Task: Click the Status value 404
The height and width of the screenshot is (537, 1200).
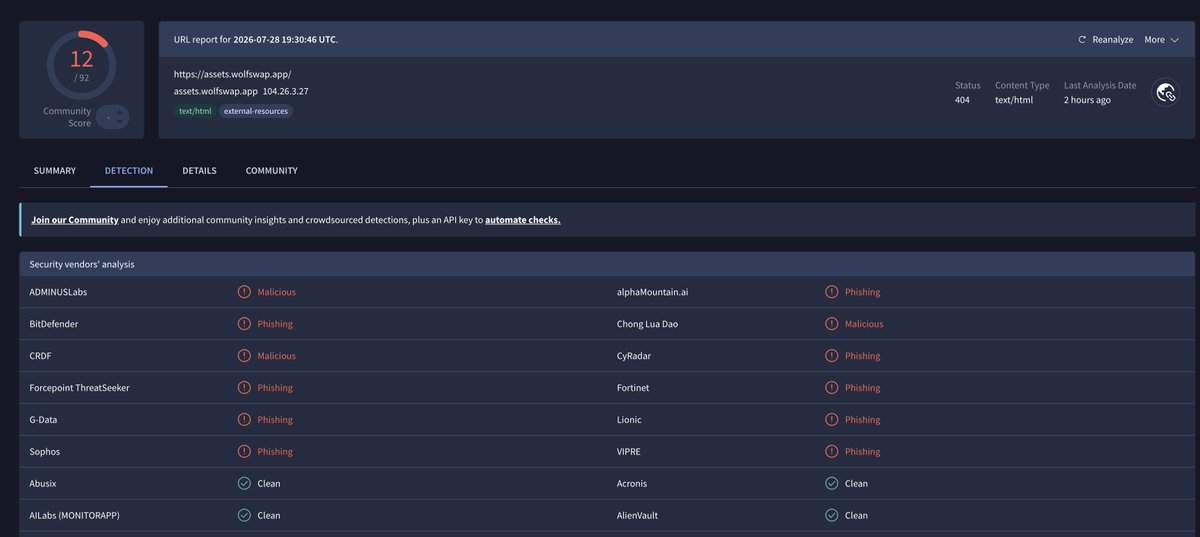Action: [x=962, y=100]
